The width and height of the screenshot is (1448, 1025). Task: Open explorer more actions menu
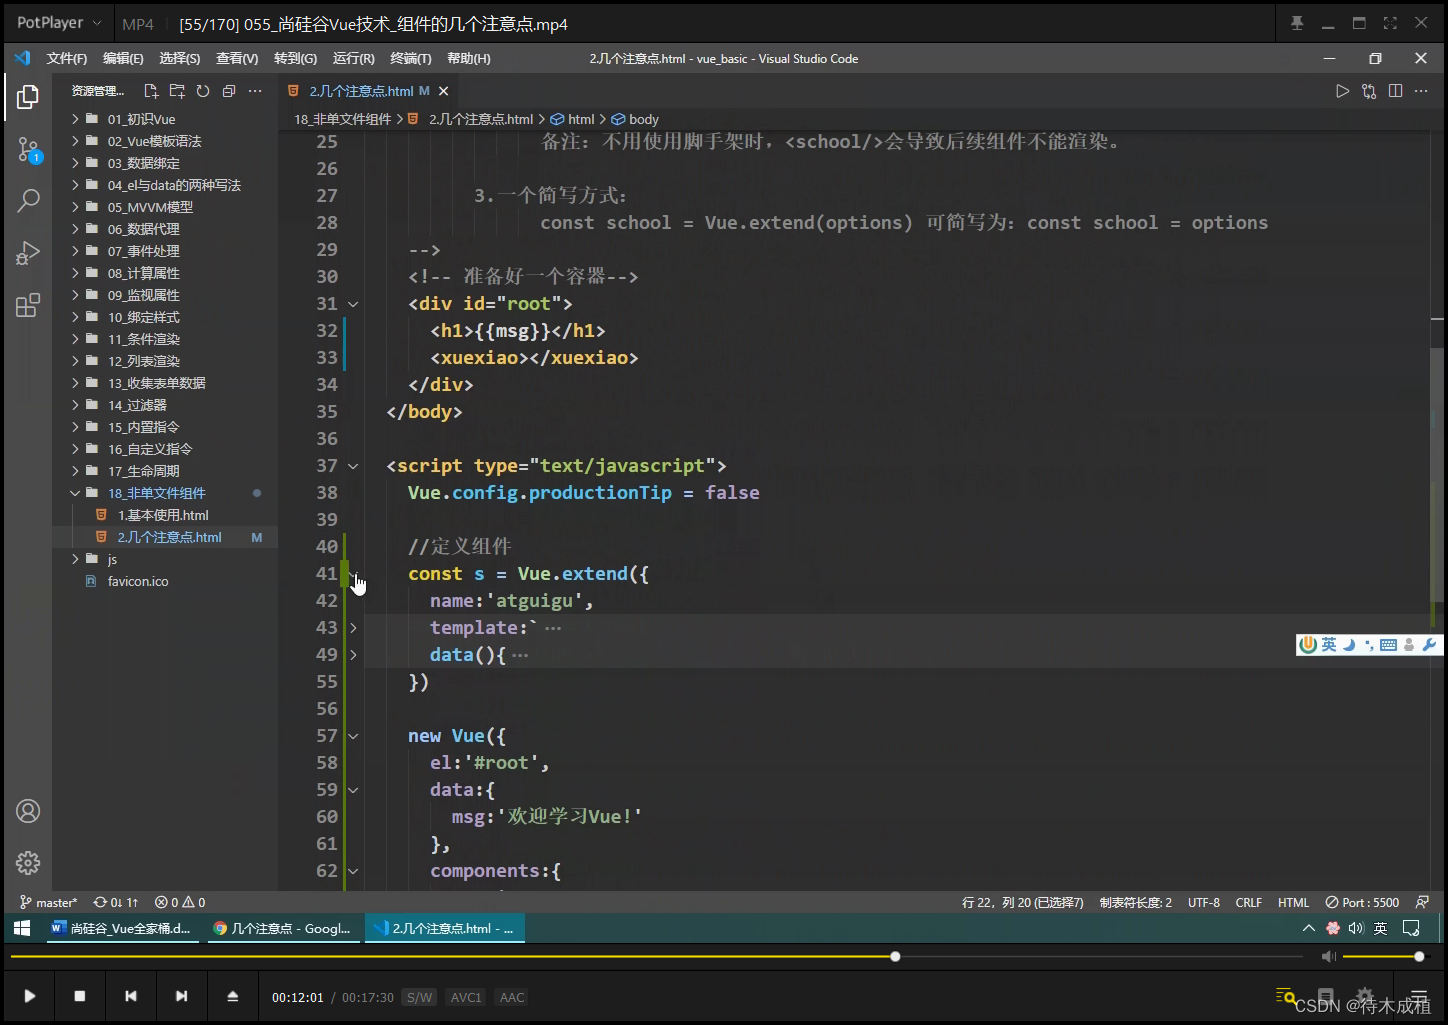255,91
